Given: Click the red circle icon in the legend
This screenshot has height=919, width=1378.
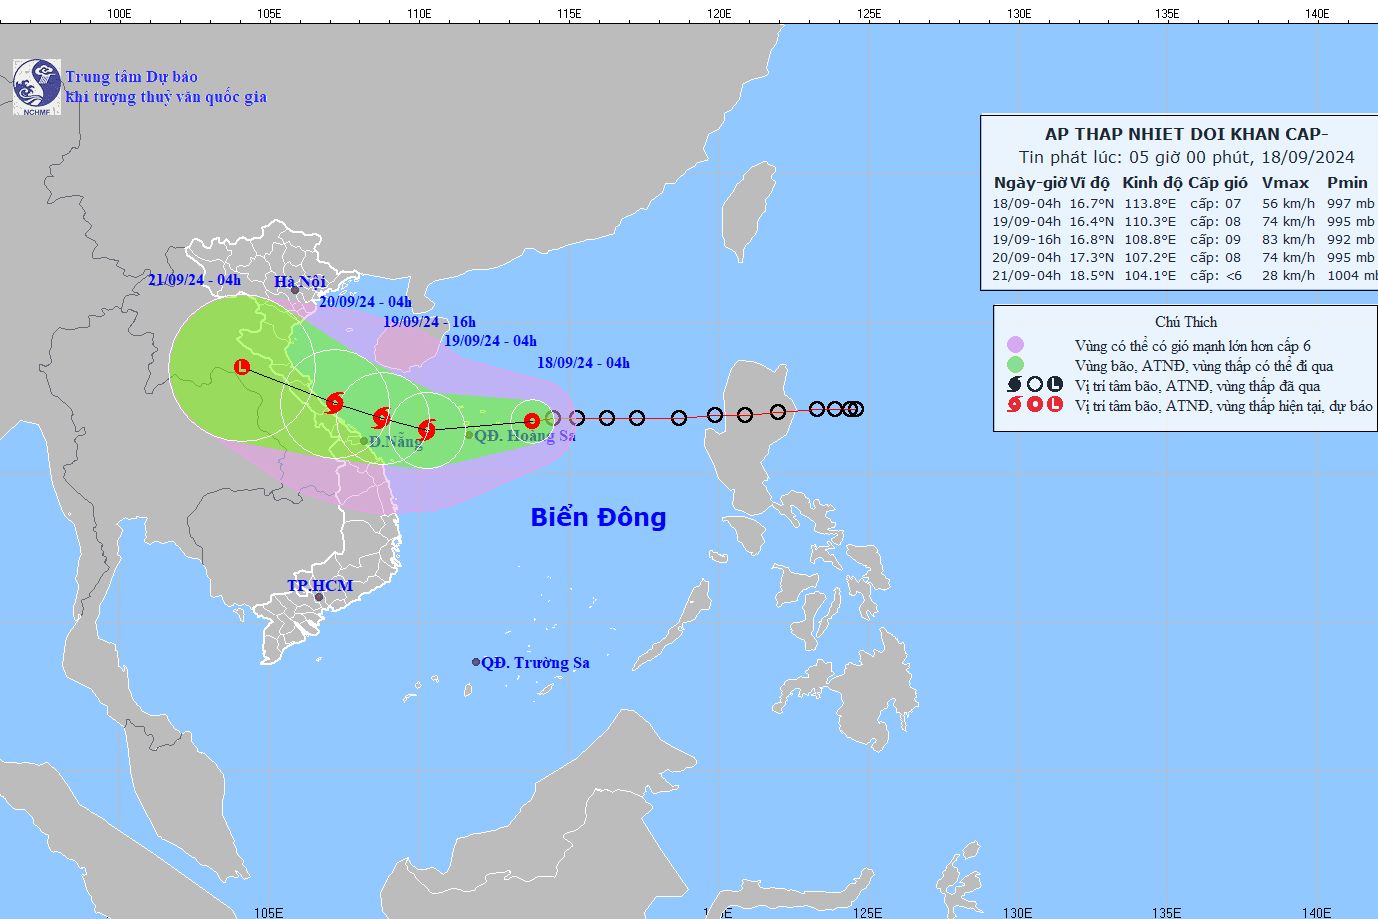Looking at the screenshot, I should click(x=1035, y=405).
